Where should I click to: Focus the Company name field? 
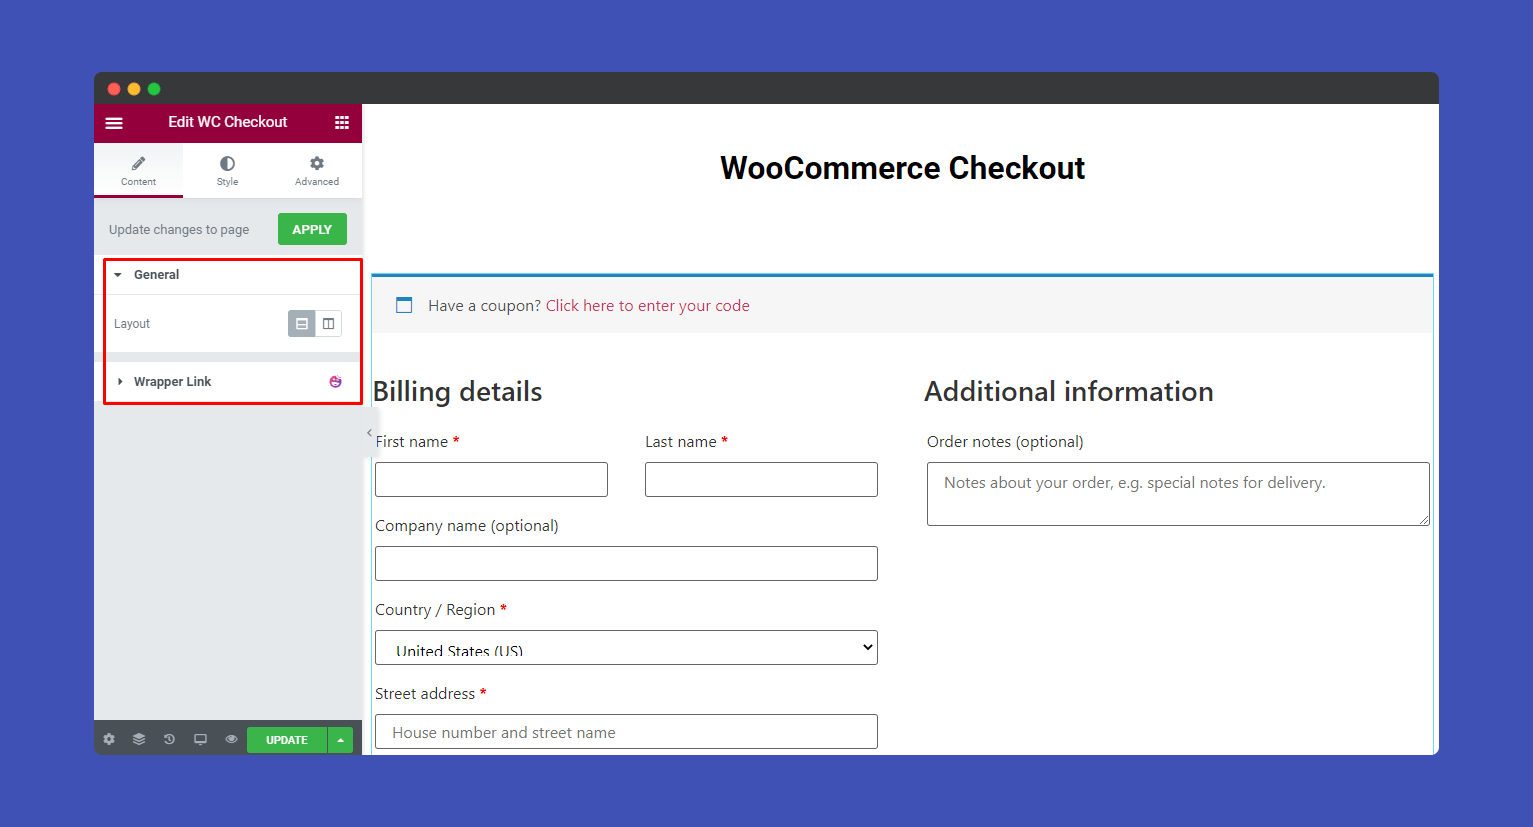[626, 563]
